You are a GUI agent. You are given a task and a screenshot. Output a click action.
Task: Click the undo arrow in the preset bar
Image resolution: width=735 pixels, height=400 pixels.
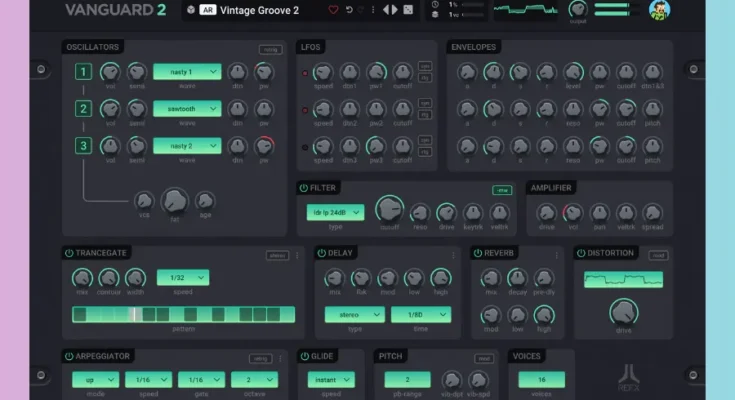pyautogui.click(x=348, y=10)
